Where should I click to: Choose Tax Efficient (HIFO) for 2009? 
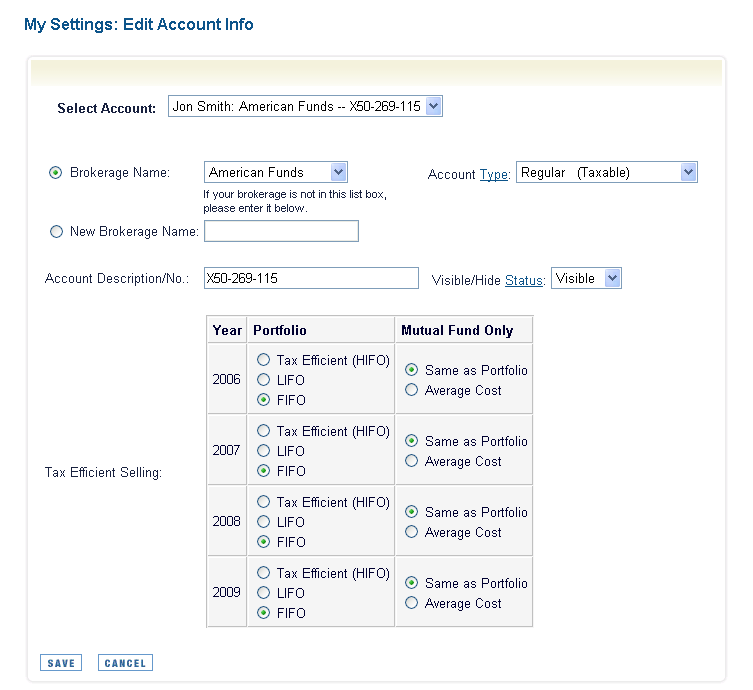pos(263,572)
